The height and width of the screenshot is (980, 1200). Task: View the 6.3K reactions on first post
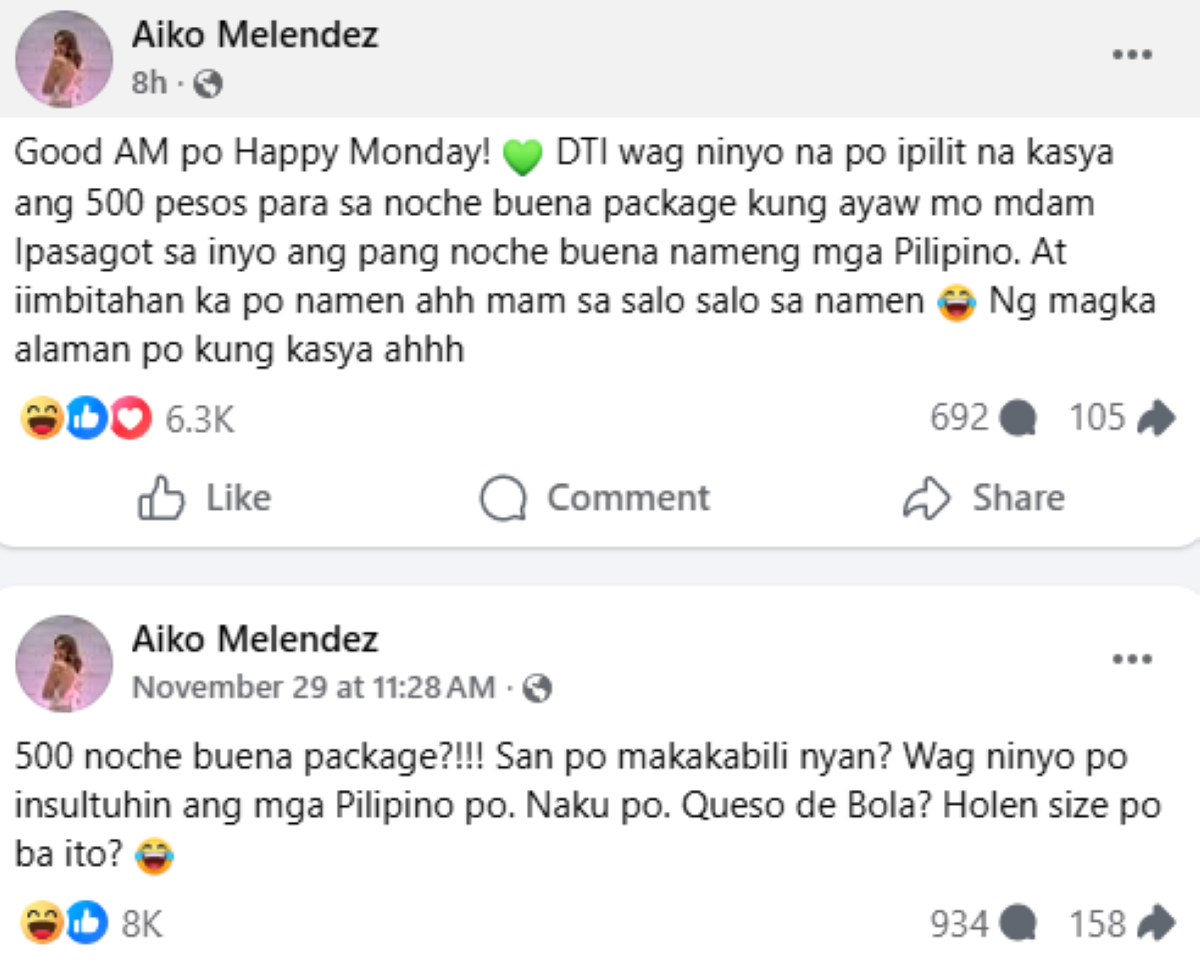coord(199,420)
